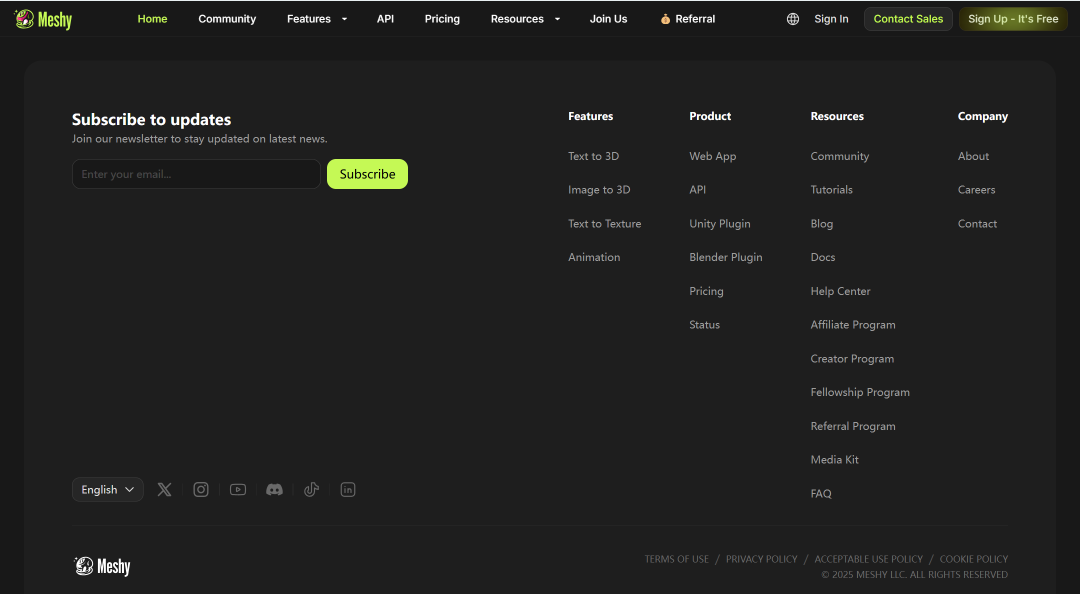
Task: Click Sign Up - It's Free button
Action: click(1013, 19)
